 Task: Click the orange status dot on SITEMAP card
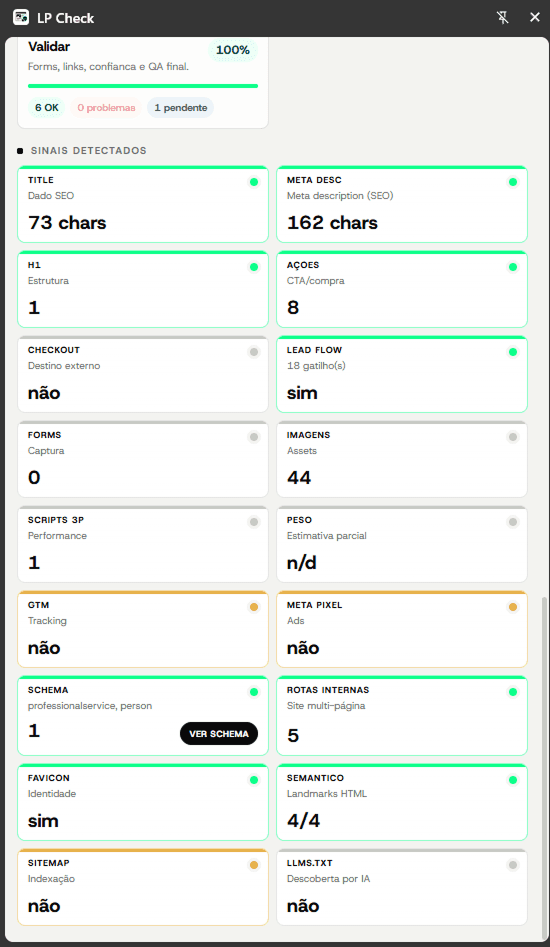pos(254,865)
